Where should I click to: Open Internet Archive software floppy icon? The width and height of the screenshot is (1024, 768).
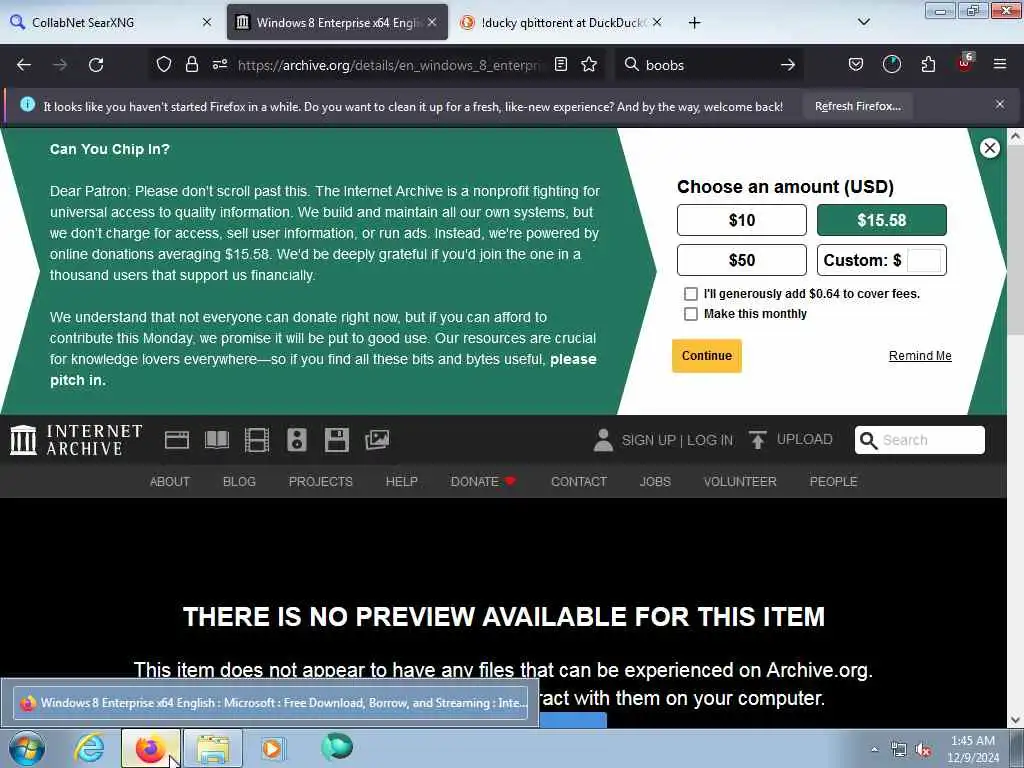point(336,440)
